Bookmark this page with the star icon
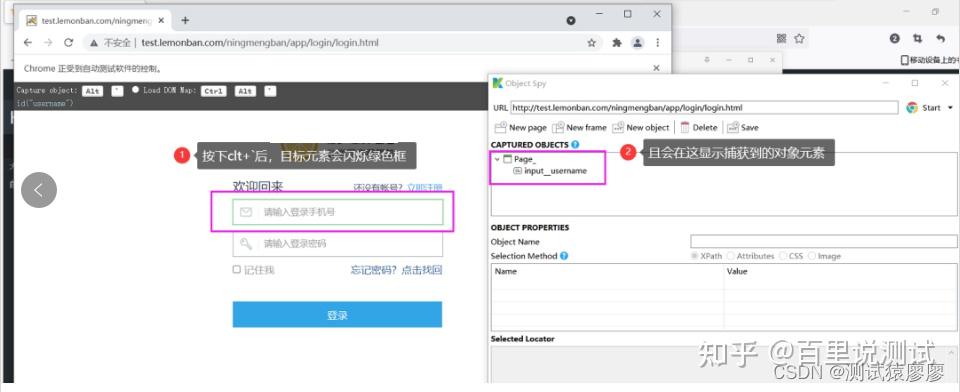Screen dimensions: 960x392 tap(591, 43)
